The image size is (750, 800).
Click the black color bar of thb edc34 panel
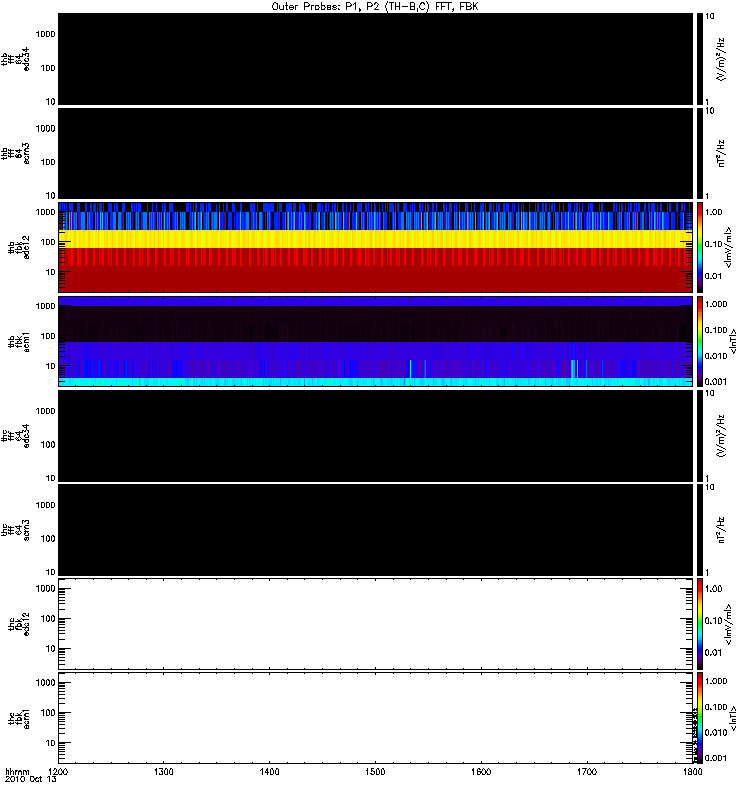click(x=700, y=59)
